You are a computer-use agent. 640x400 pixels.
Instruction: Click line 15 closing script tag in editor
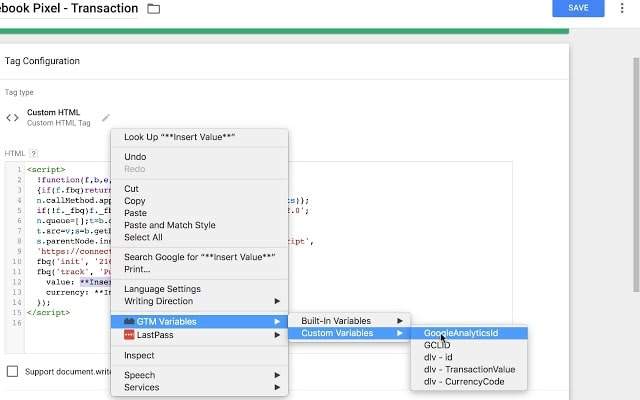(48, 313)
